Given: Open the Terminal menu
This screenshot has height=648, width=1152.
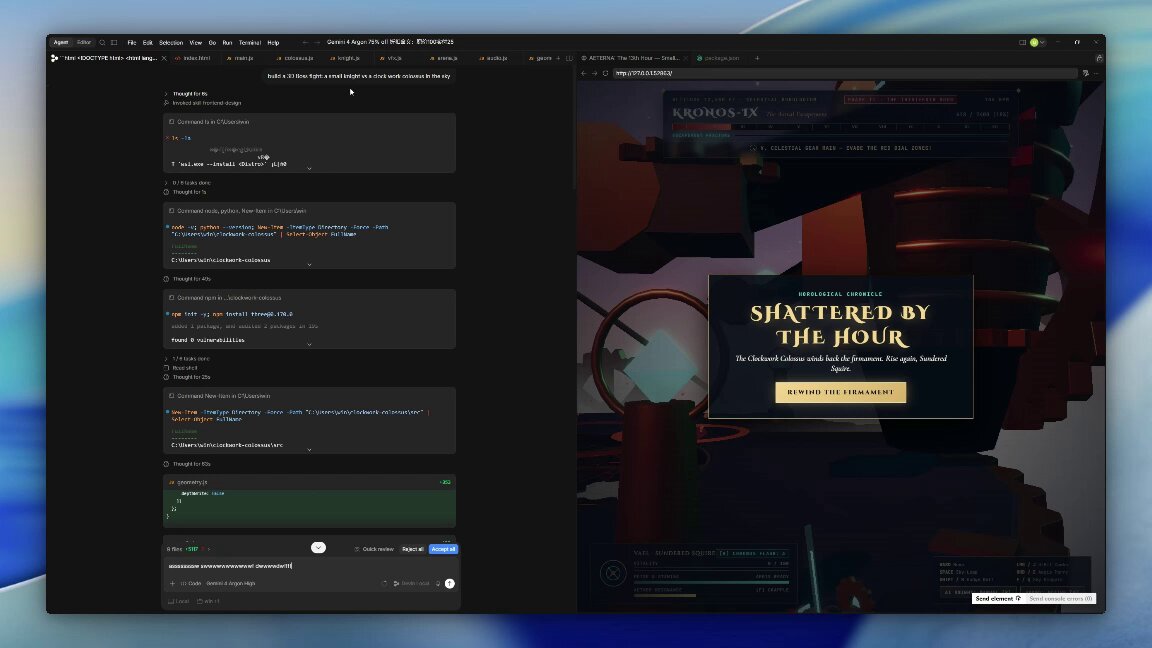Looking at the screenshot, I should tap(250, 43).
